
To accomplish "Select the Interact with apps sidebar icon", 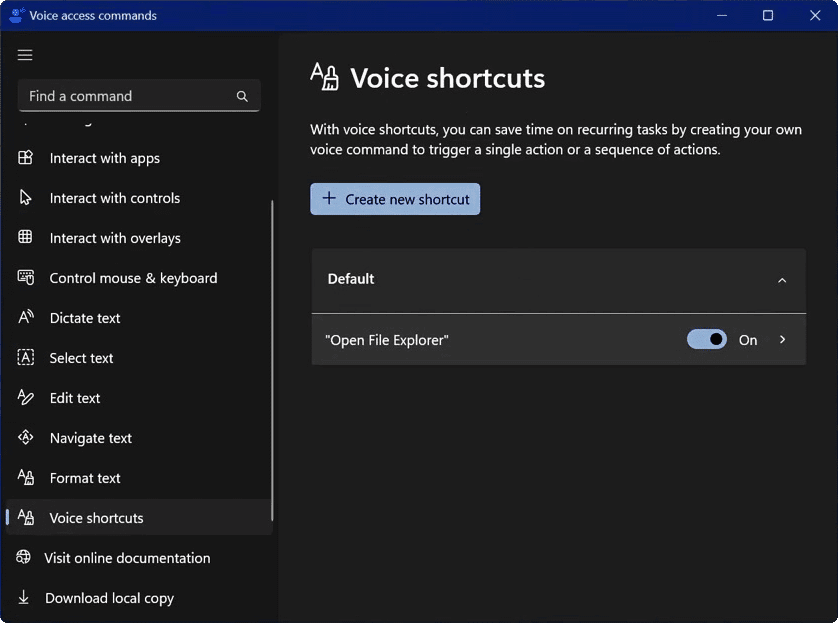I will tap(25, 158).
